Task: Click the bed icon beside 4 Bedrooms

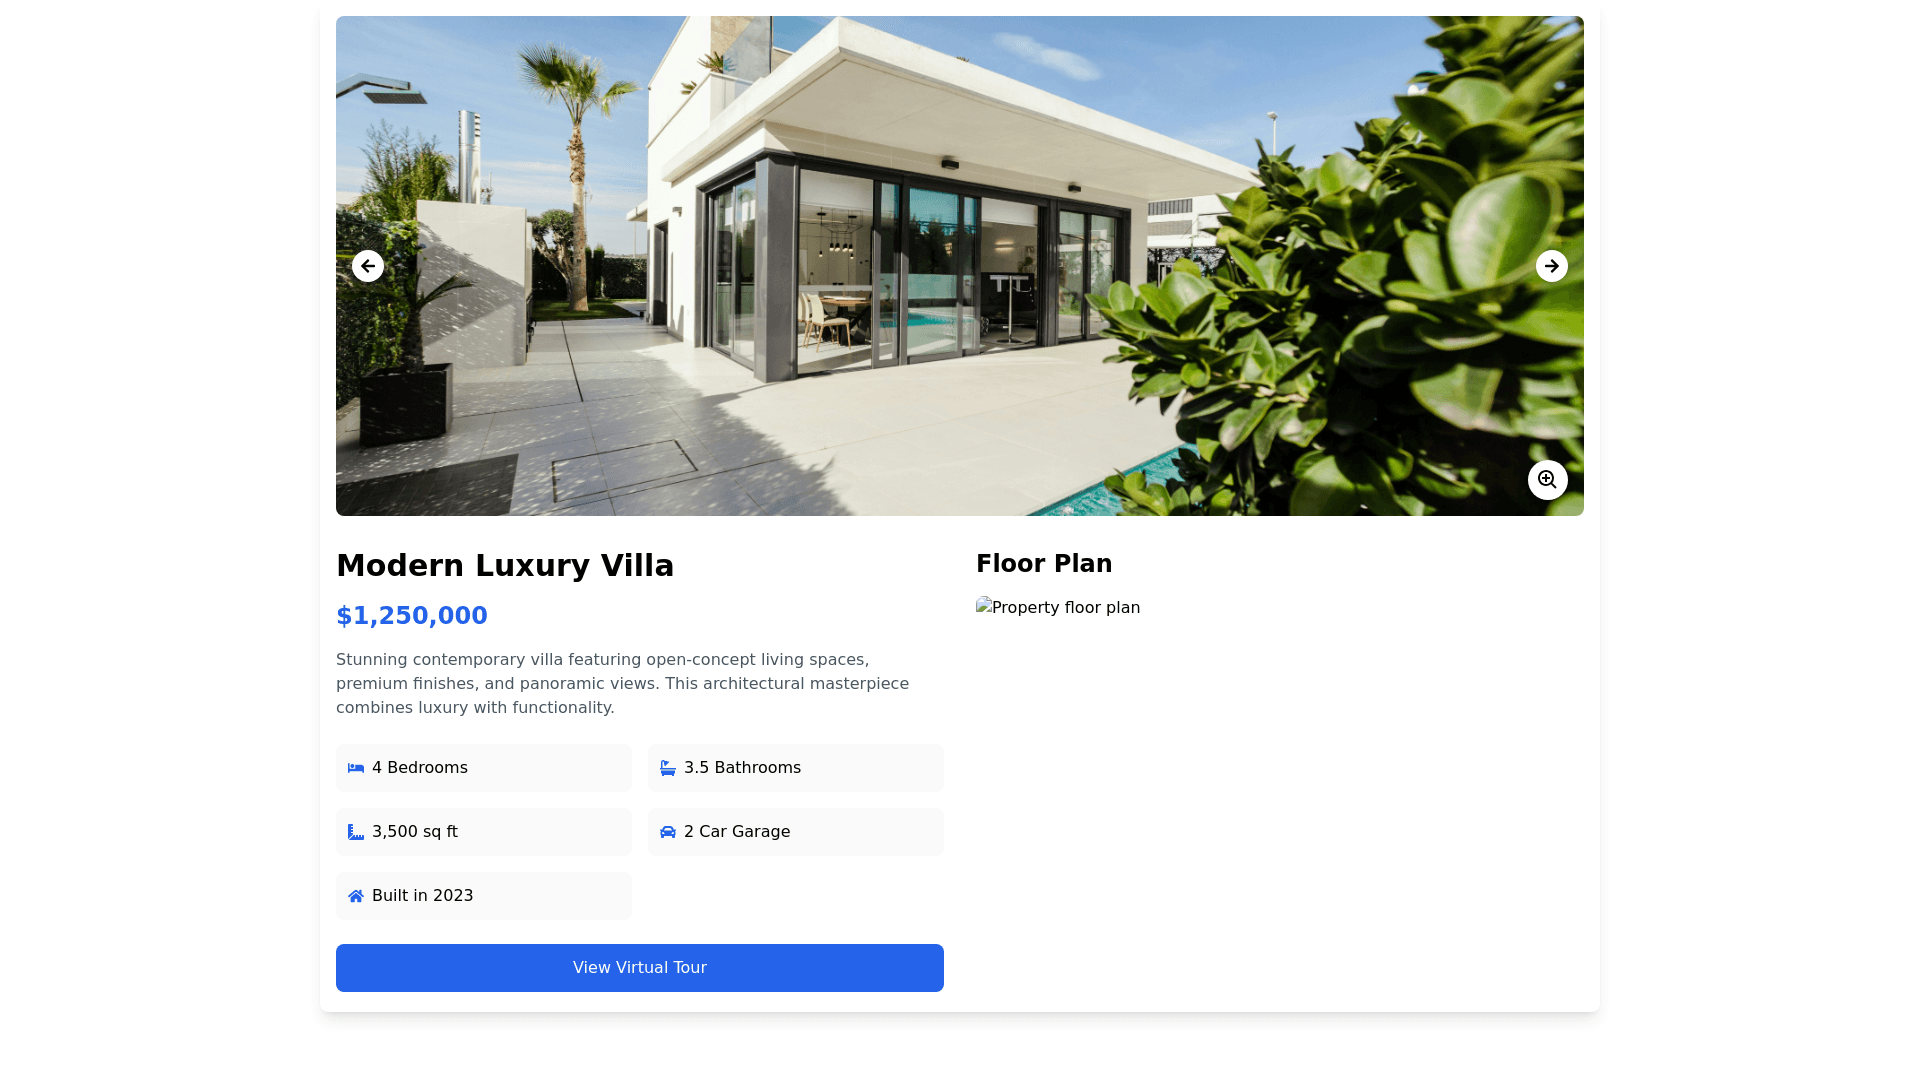Action: (356, 768)
